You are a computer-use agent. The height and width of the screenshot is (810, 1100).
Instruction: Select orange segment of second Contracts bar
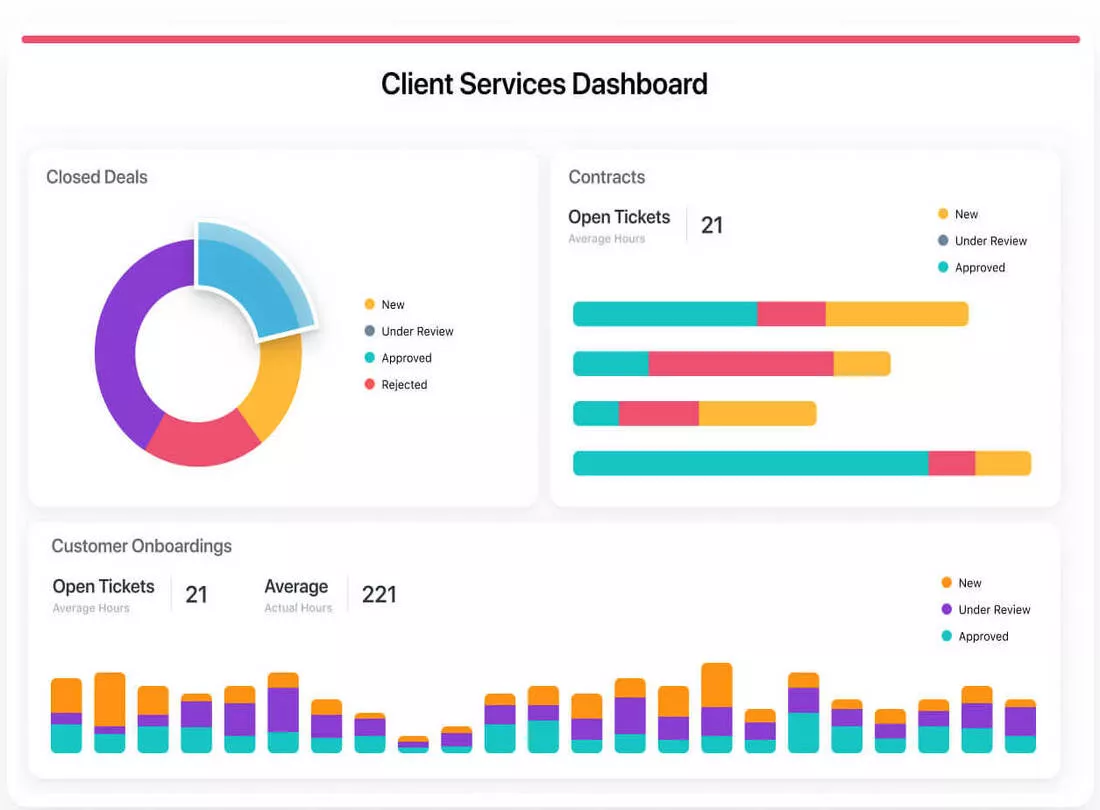(862, 363)
